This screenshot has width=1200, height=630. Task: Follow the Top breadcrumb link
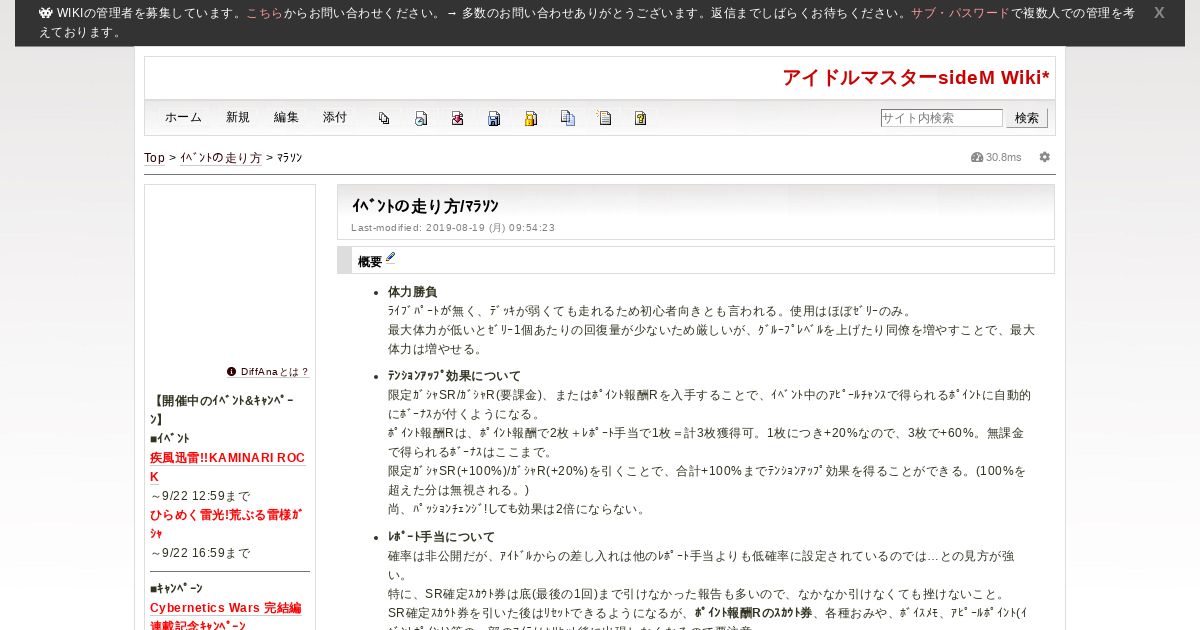(155, 158)
